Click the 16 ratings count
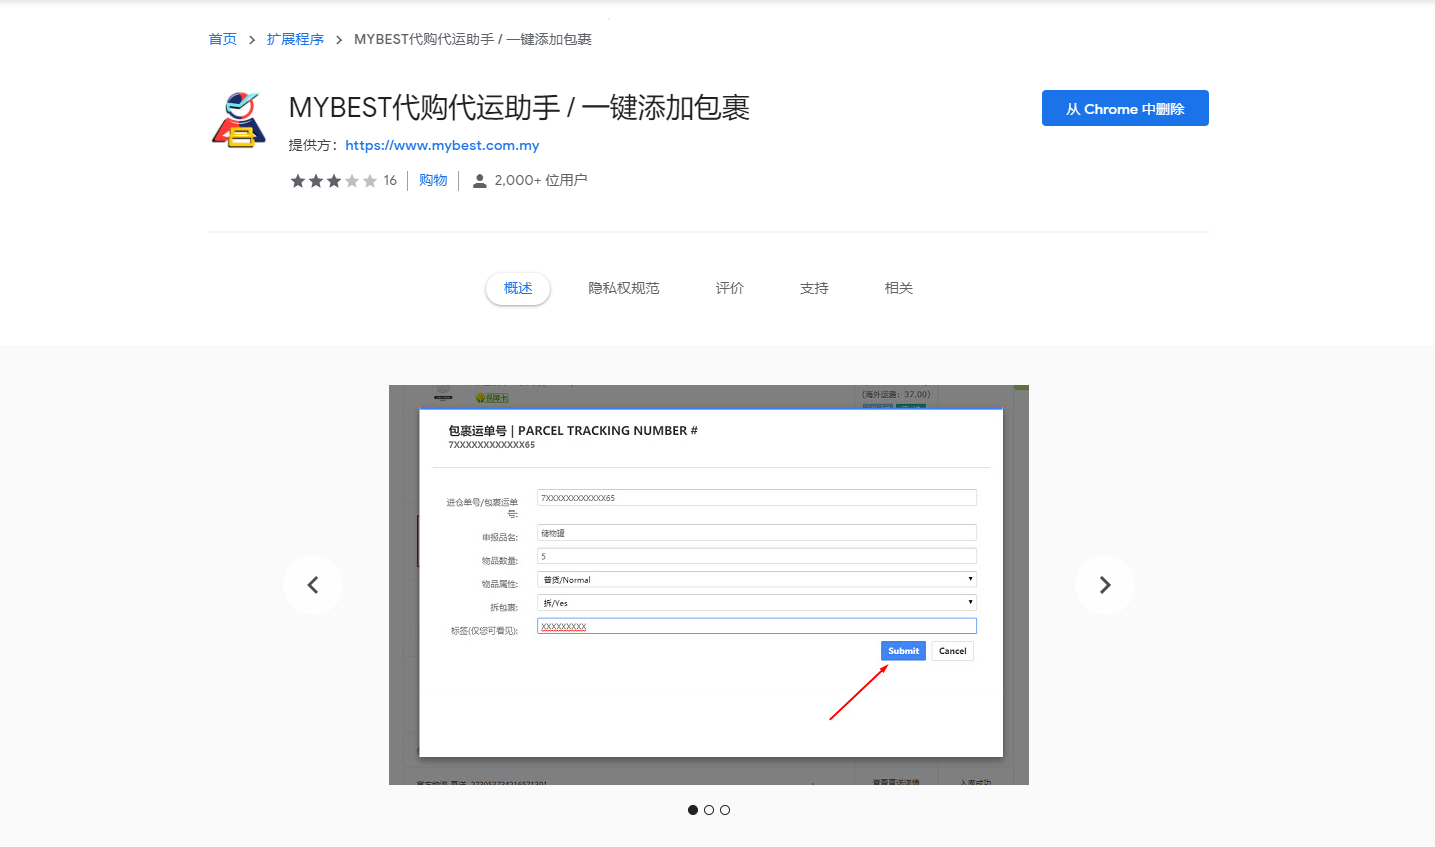 390,180
